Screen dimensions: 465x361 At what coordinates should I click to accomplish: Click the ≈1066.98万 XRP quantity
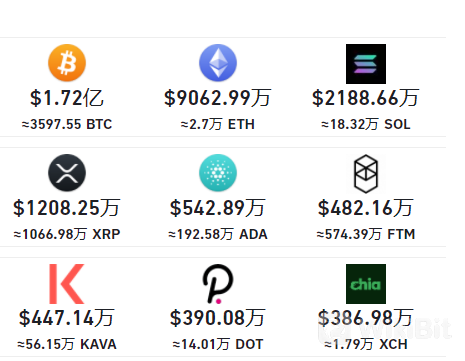(67, 234)
